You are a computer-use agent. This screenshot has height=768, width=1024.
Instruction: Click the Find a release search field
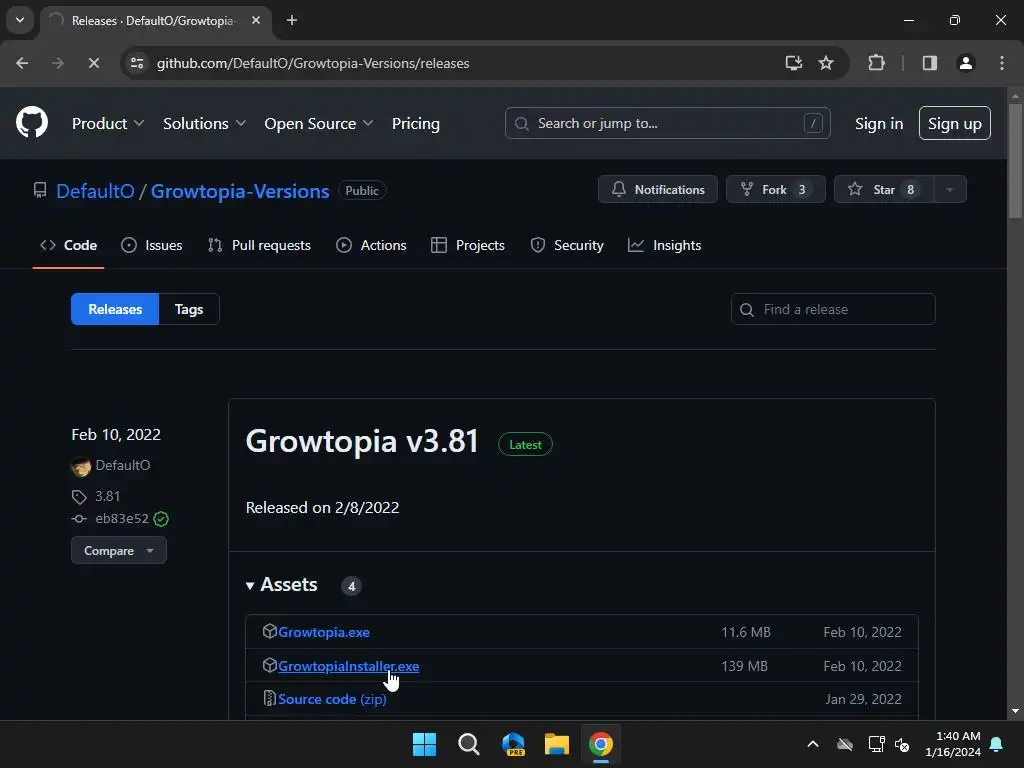(x=833, y=310)
